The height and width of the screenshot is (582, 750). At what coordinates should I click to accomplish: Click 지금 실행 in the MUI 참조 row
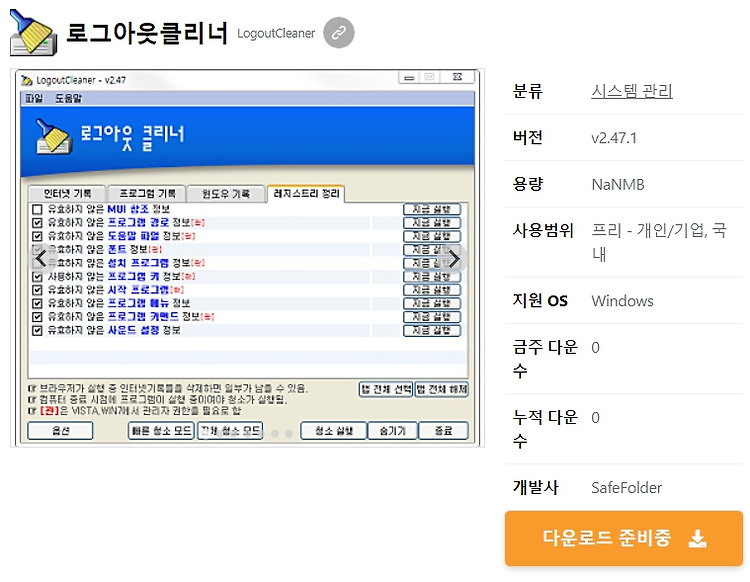click(432, 209)
